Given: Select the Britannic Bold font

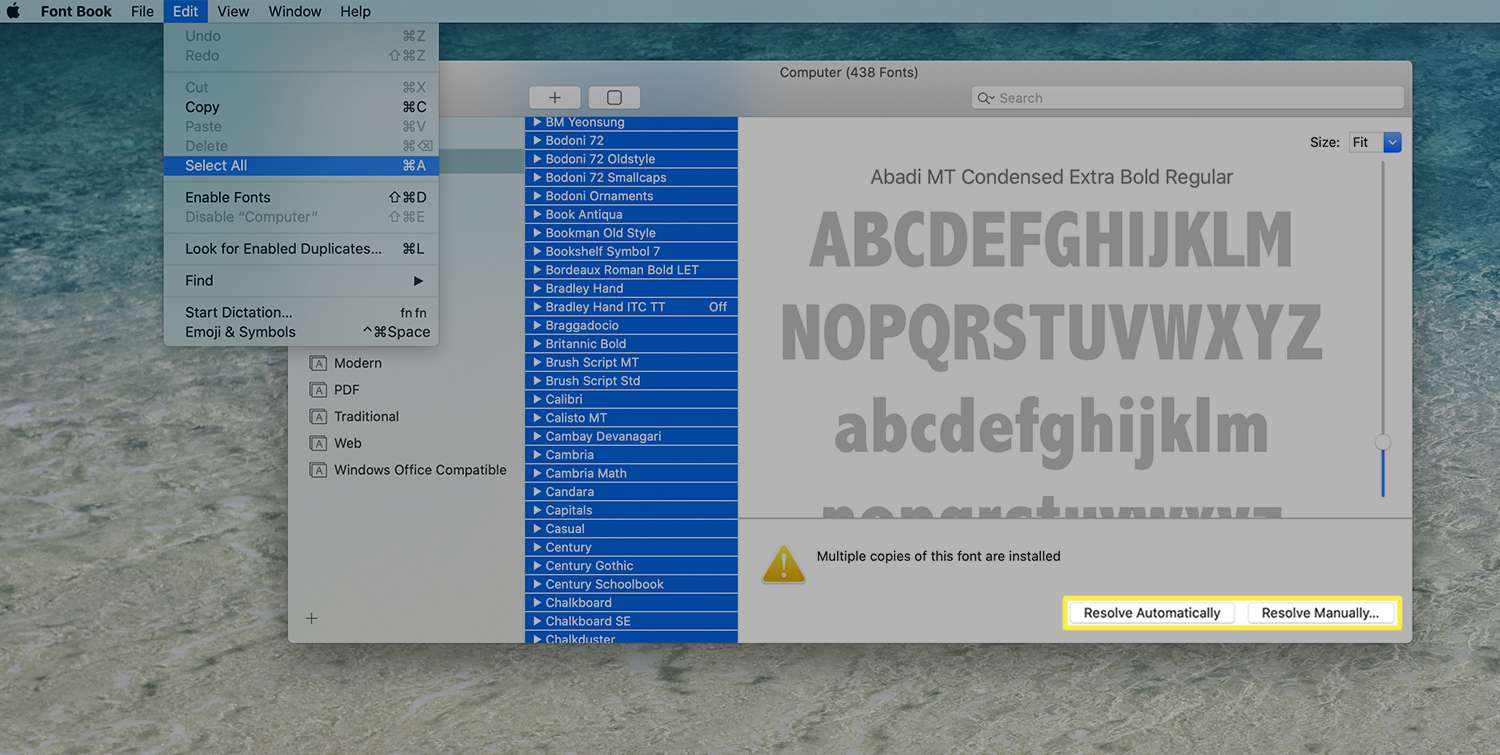Looking at the screenshot, I should (x=631, y=344).
